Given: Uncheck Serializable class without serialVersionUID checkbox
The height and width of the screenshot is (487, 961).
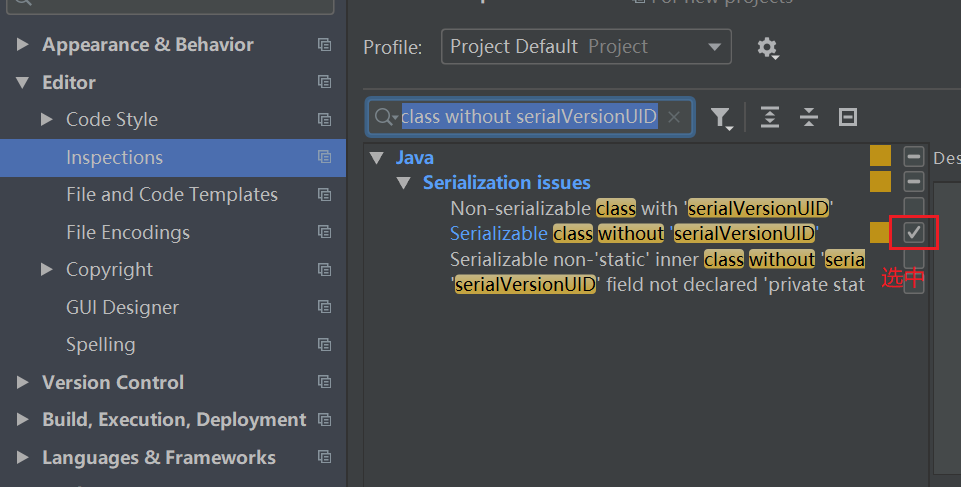Looking at the screenshot, I should pos(913,233).
